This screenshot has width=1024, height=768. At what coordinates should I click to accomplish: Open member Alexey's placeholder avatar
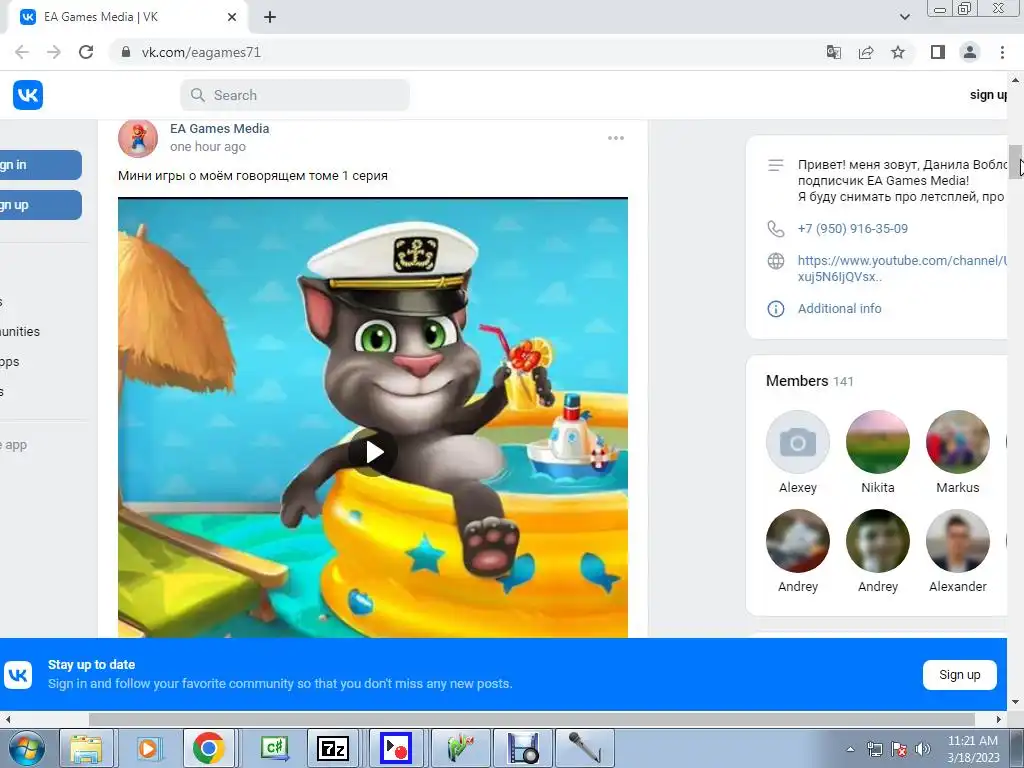click(797, 442)
